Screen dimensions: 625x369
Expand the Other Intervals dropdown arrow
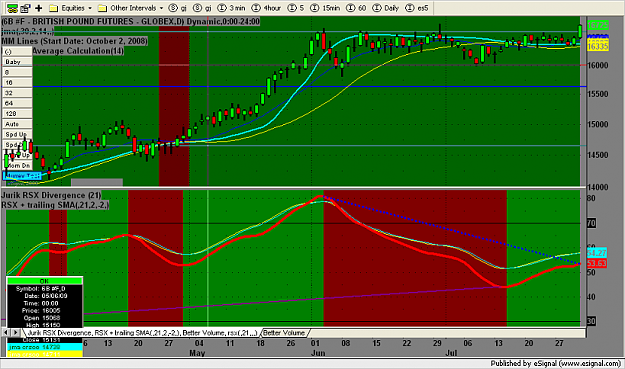(161, 8)
